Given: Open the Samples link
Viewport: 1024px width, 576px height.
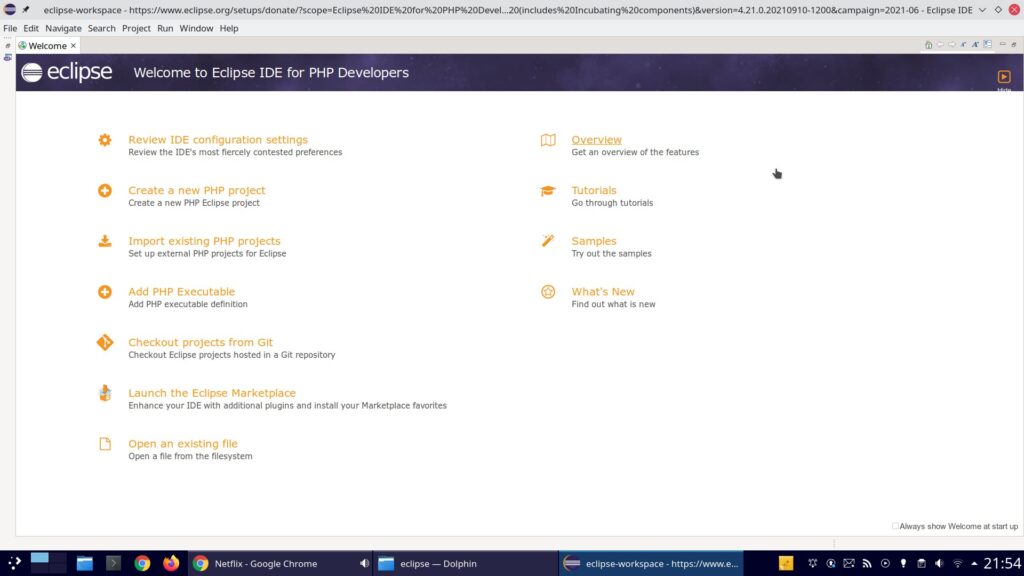Looking at the screenshot, I should [594, 241].
